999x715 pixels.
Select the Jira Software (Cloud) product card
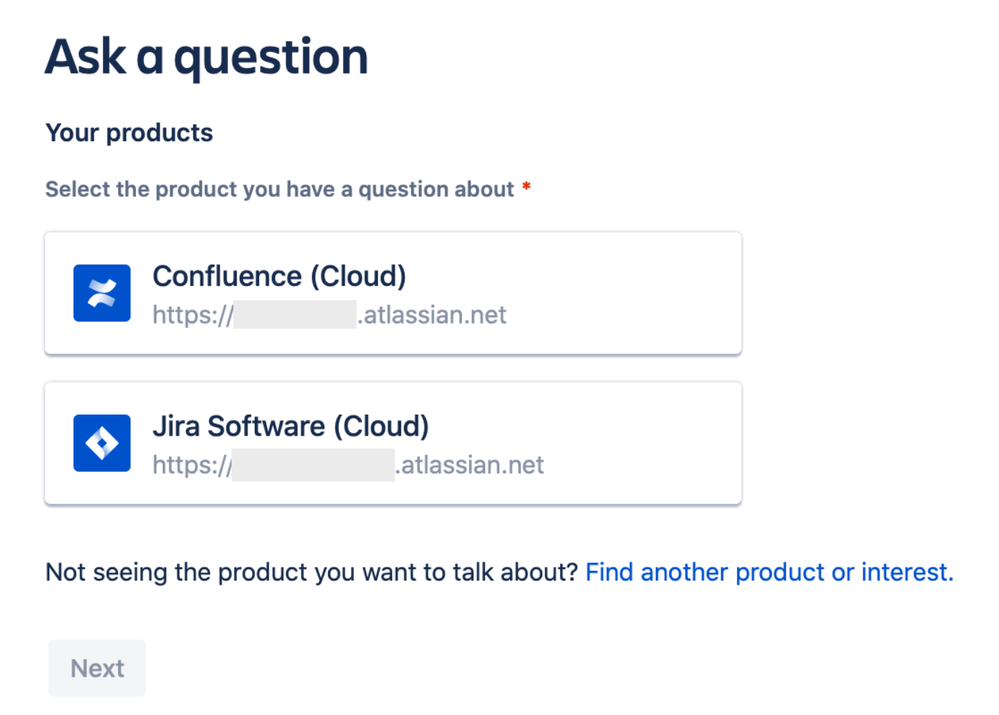tap(393, 443)
